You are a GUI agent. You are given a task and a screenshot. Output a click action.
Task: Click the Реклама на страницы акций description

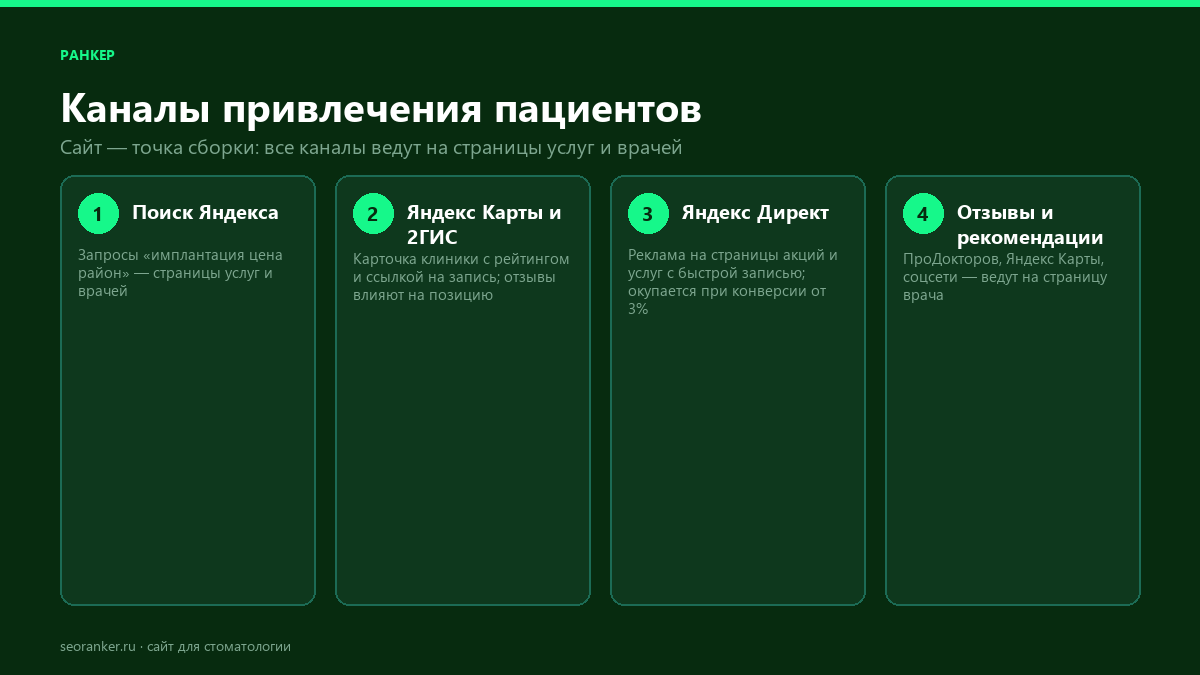click(x=733, y=282)
